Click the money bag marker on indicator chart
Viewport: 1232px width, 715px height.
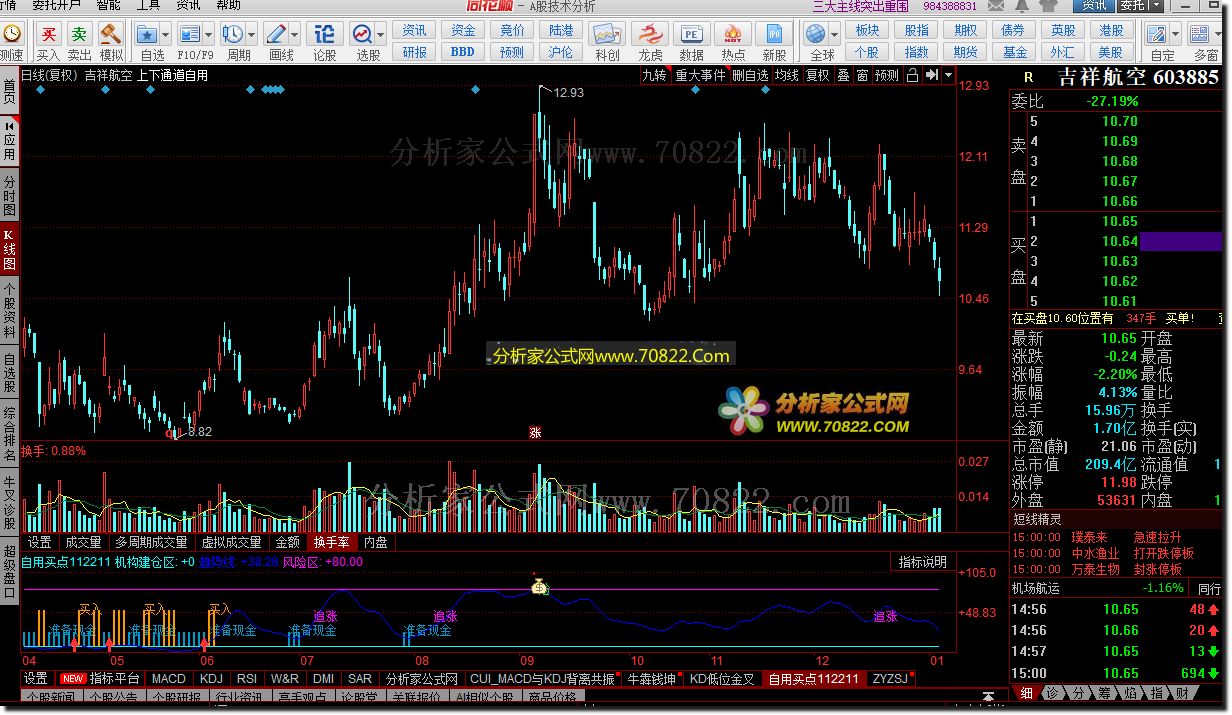tap(540, 587)
